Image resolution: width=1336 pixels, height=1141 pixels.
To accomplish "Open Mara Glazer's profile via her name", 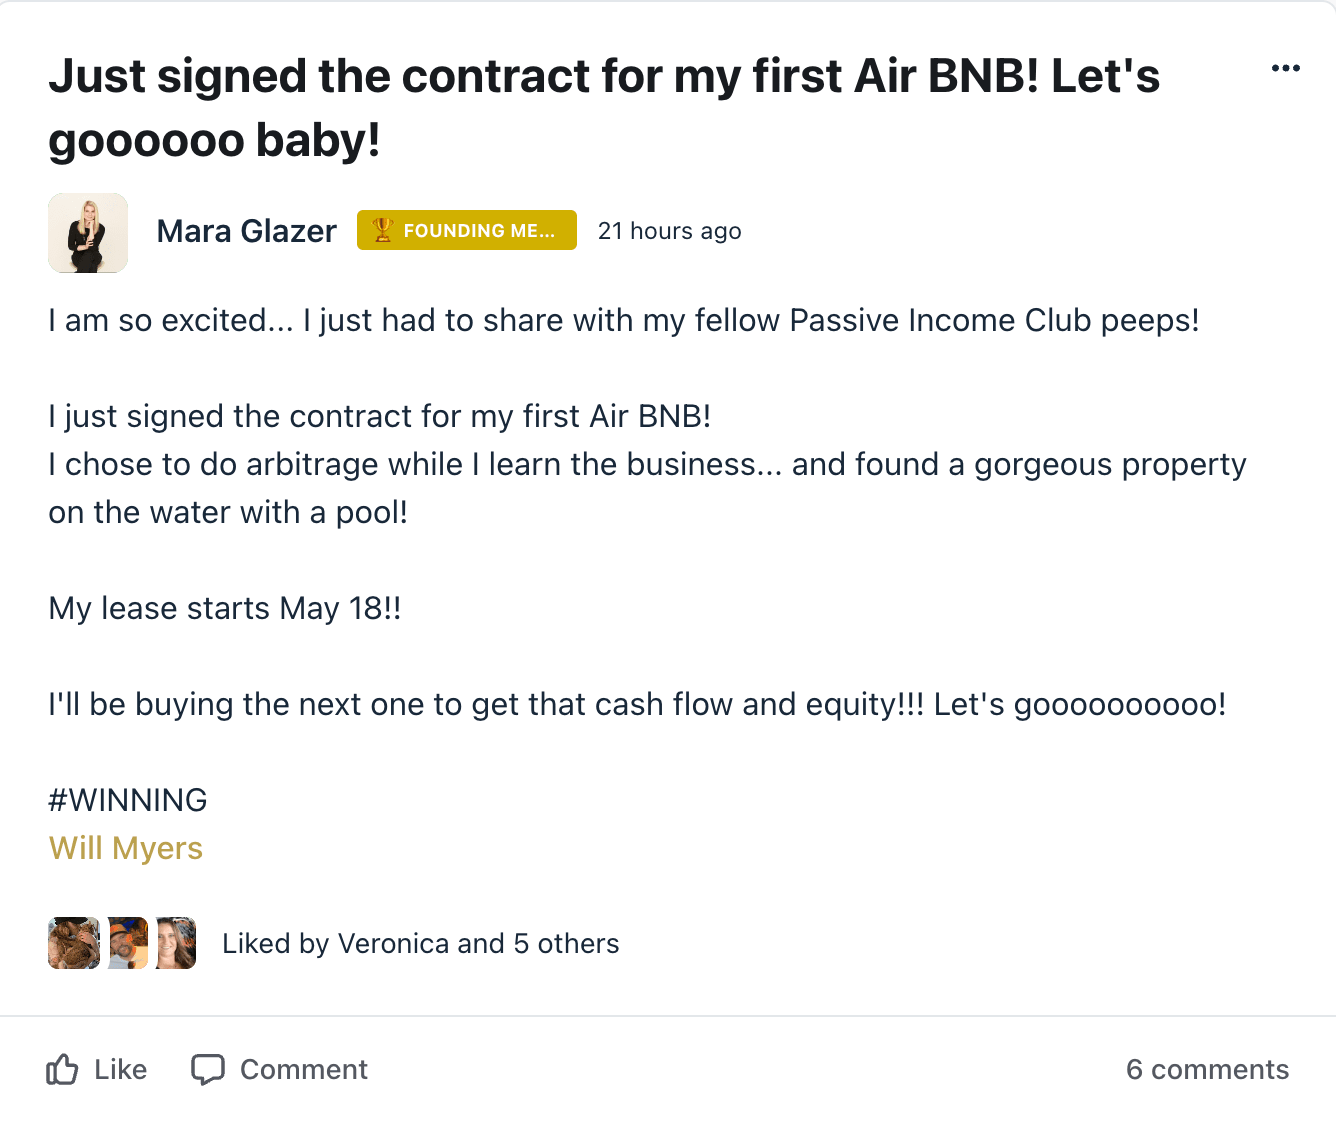I will click(246, 231).
